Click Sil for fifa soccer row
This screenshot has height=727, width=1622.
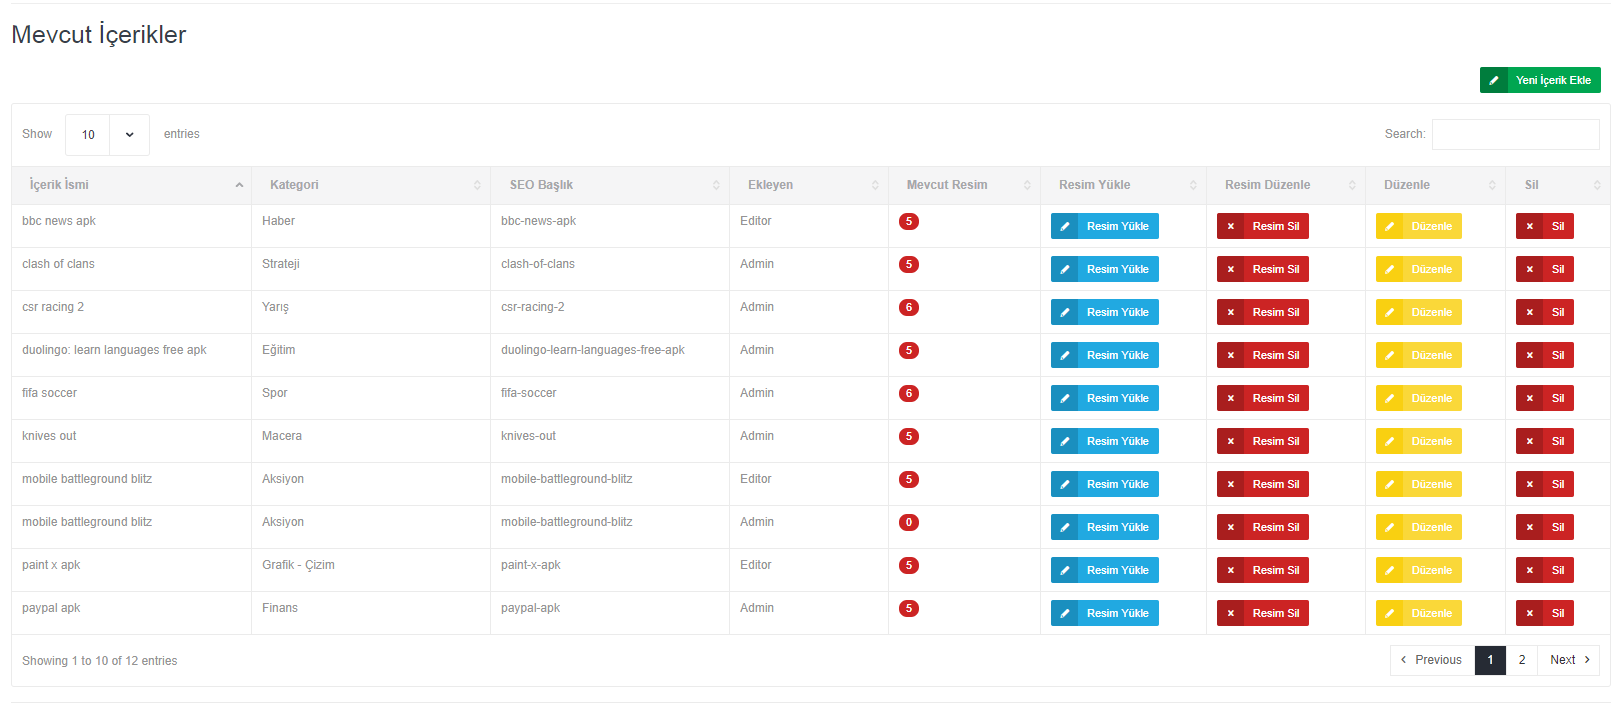click(x=1545, y=398)
